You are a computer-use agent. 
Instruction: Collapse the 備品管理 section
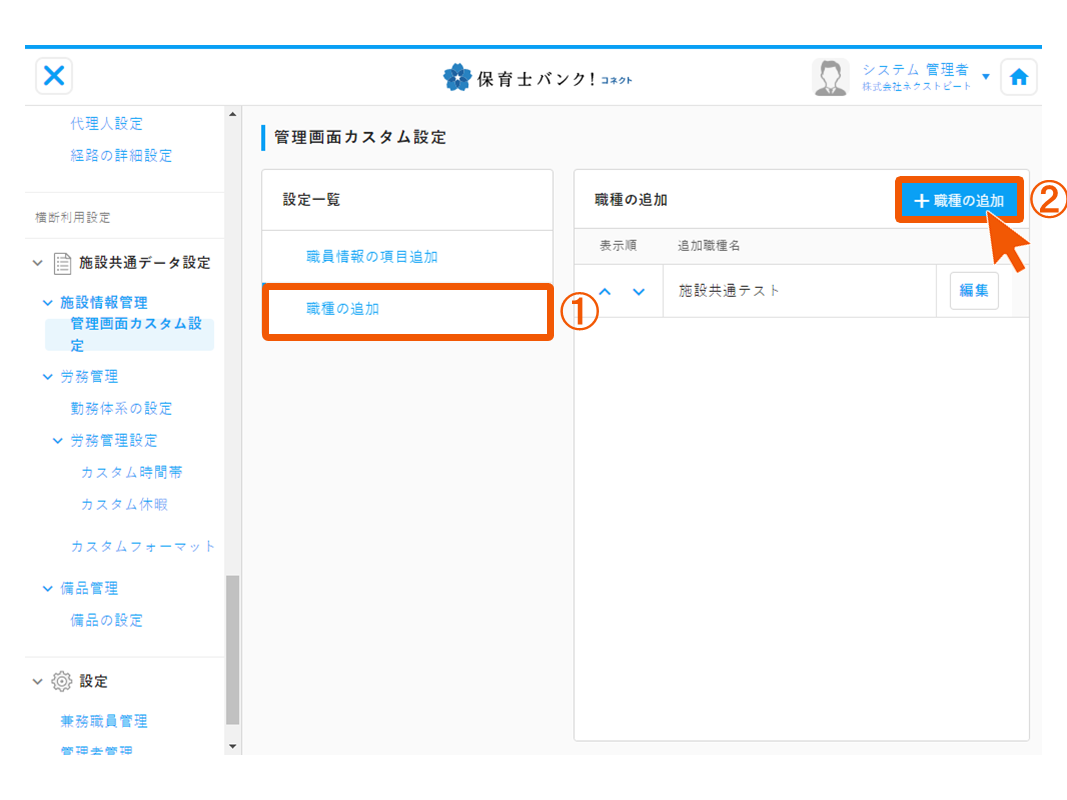pos(48,589)
